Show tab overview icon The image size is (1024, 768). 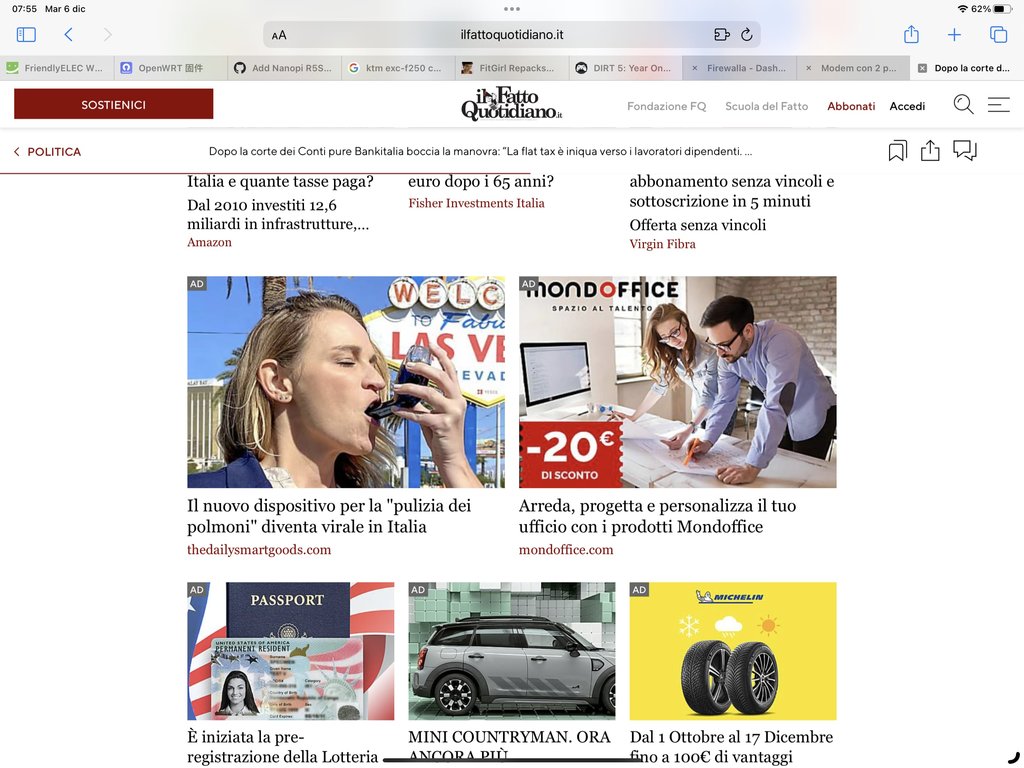click(999, 35)
